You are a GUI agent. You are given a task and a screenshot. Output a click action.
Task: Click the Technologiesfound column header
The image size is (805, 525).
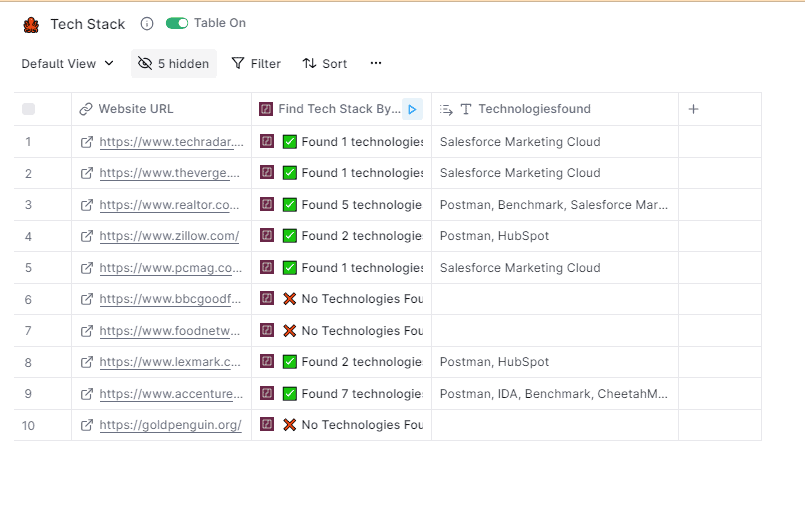coord(555,109)
